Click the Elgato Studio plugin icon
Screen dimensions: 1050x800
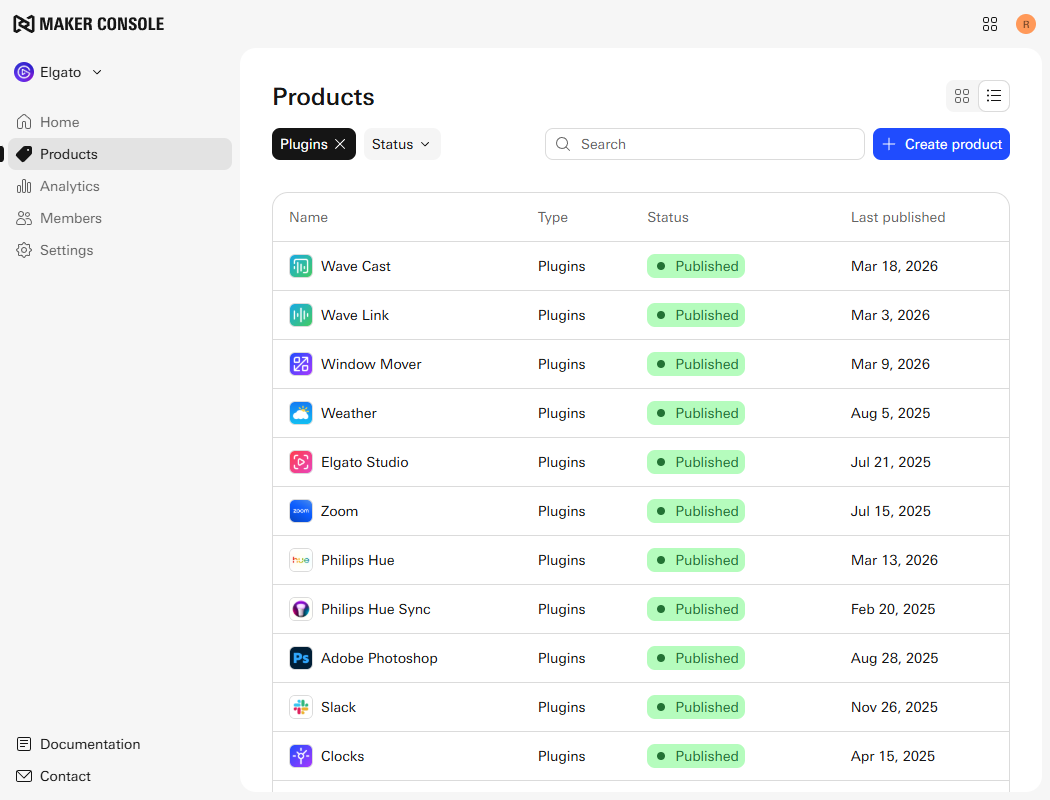click(x=301, y=462)
